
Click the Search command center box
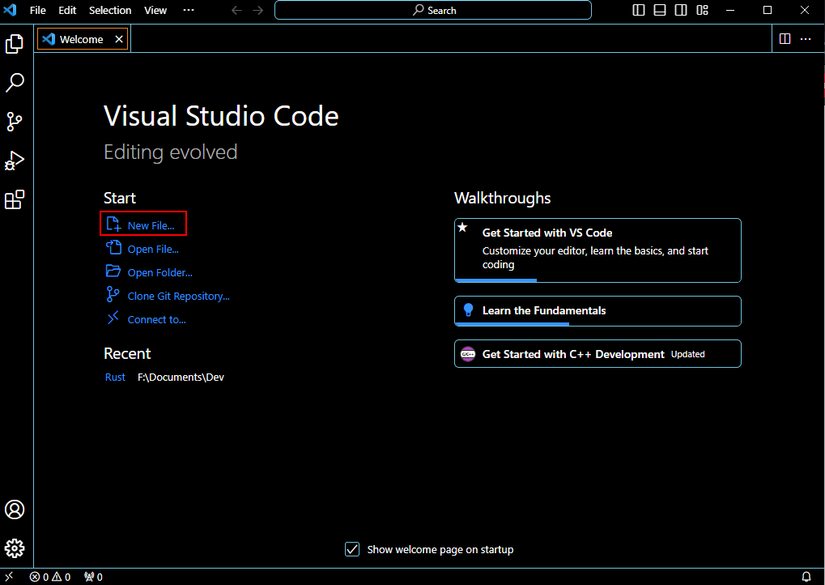432,11
